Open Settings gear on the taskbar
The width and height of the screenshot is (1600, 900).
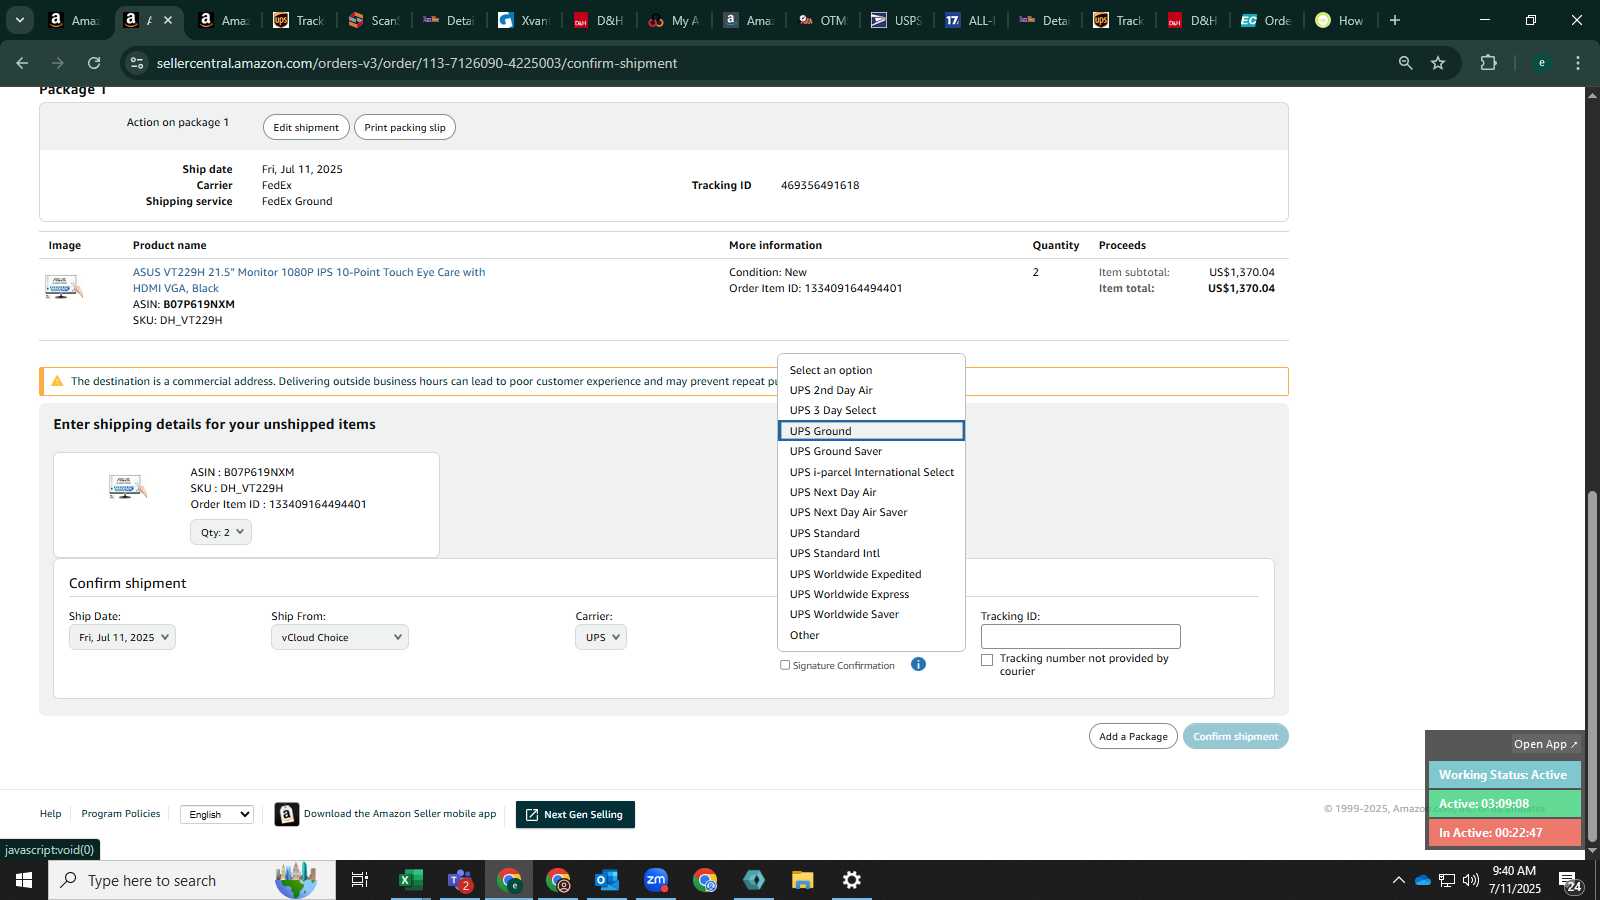click(852, 880)
